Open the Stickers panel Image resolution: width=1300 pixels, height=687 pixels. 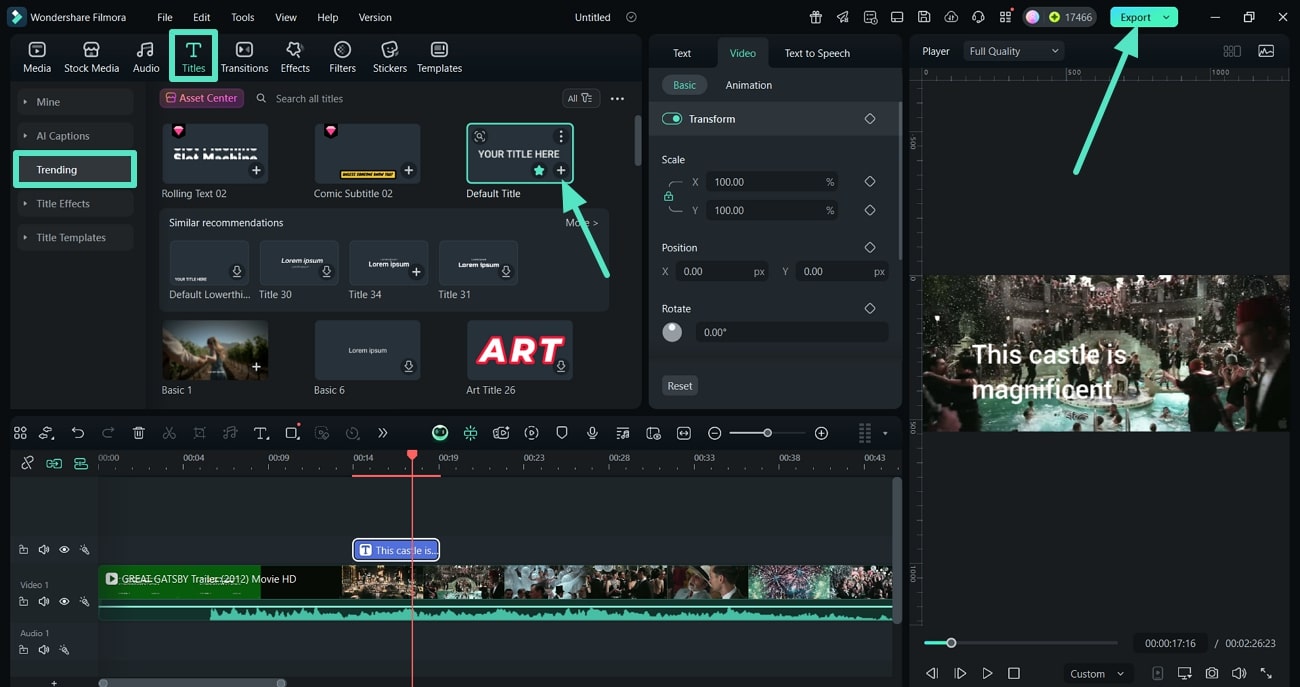(390, 57)
